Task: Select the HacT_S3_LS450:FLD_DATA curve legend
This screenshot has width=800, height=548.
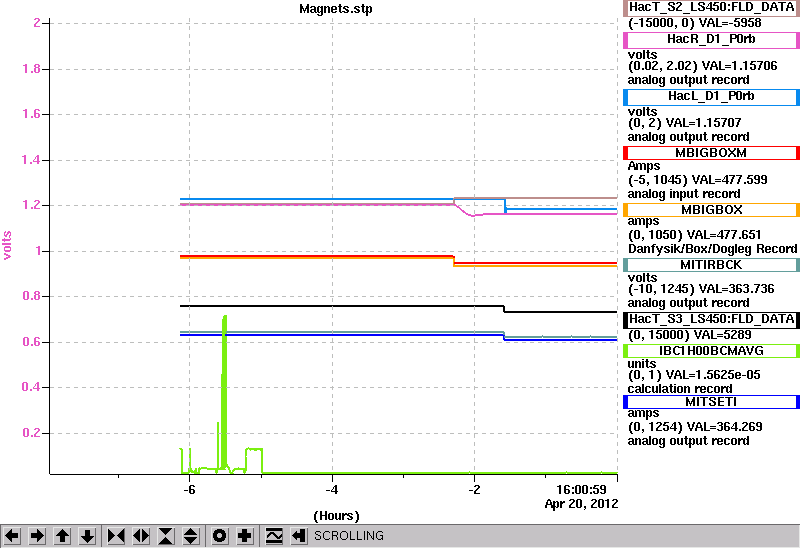Action: click(711, 319)
